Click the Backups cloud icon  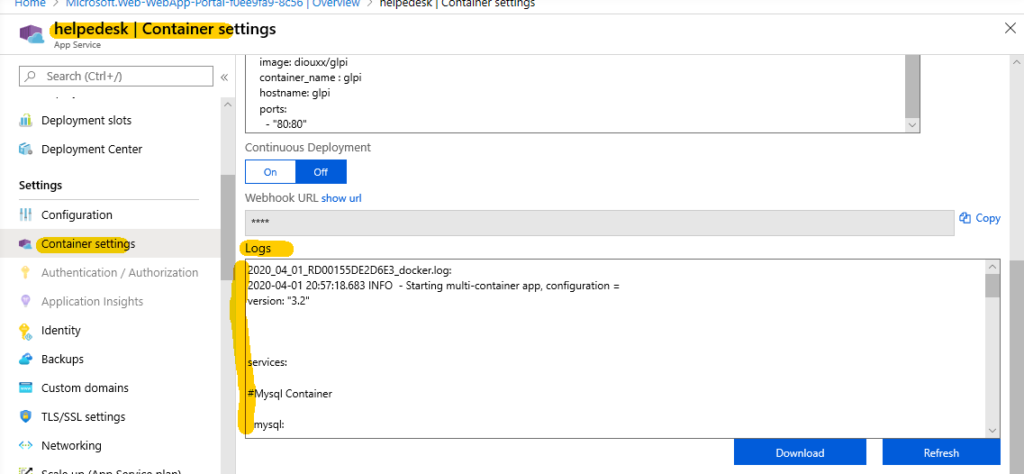point(26,359)
